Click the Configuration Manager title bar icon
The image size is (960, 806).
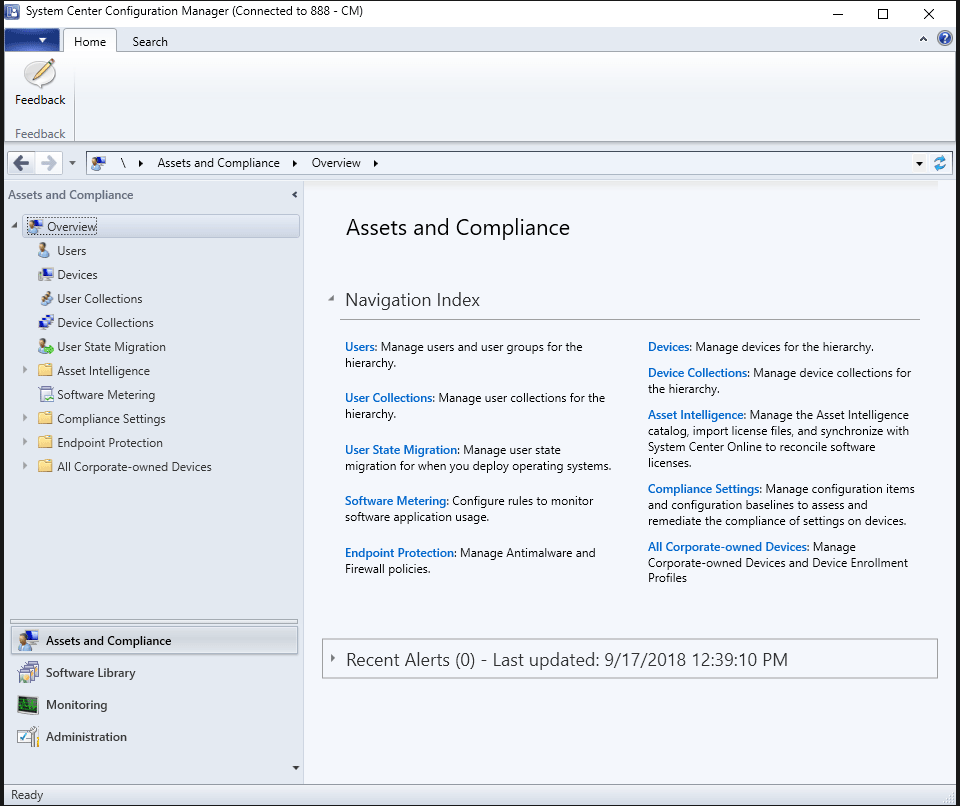tap(12, 12)
